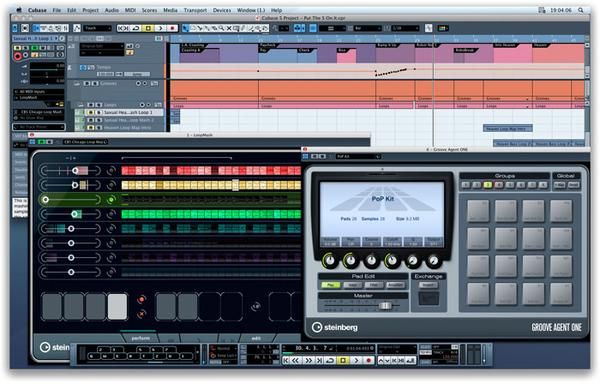The width and height of the screenshot is (600, 384).
Task: Click the Heaven Loop Mas Intro clip
Action: (507, 129)
